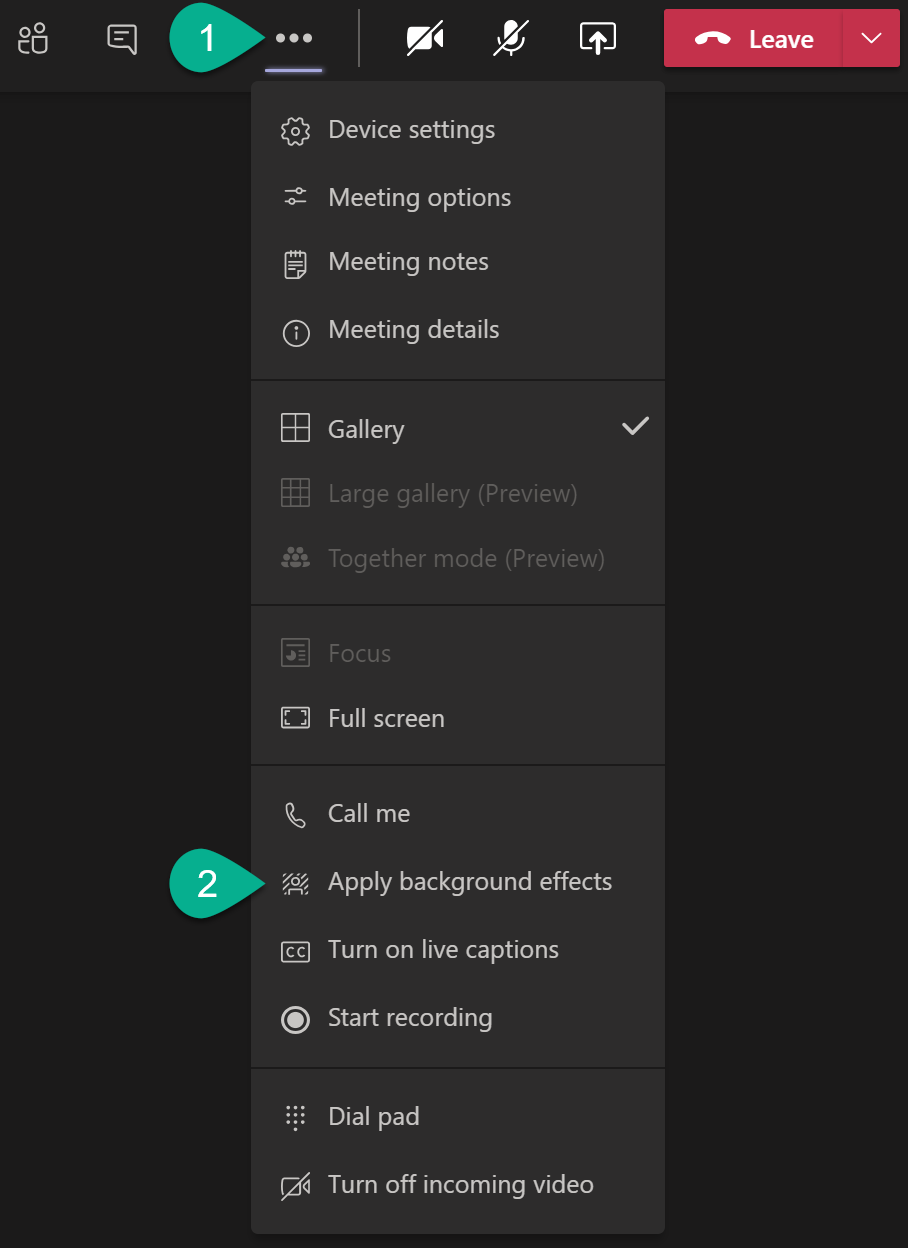Enable live captions
This screenshot has height=1248, width=908.
coord(443,949)
